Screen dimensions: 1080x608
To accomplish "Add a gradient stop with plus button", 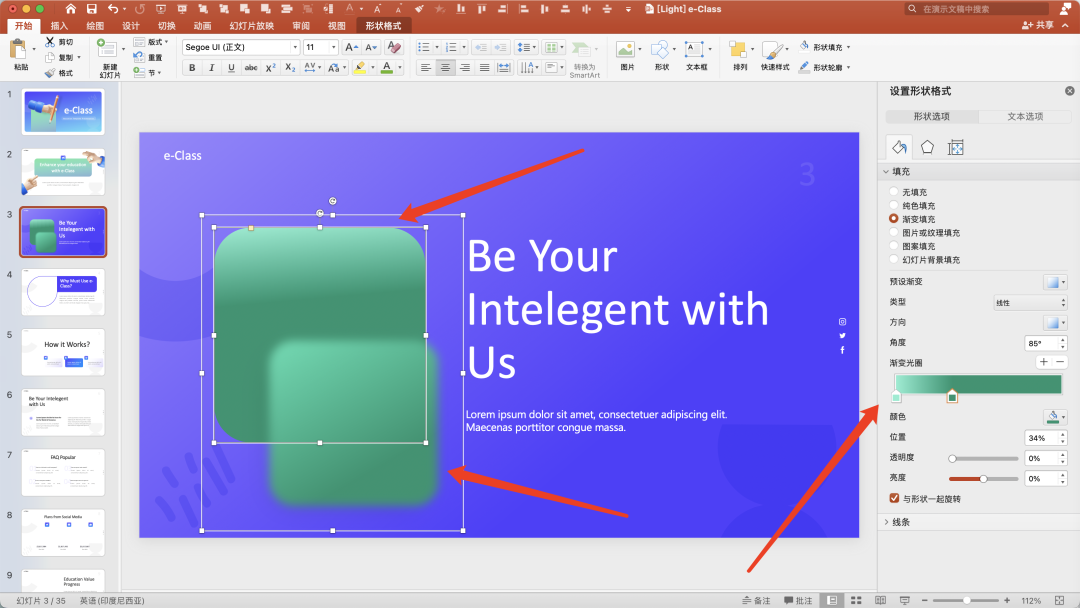I will pos(1044,362).
